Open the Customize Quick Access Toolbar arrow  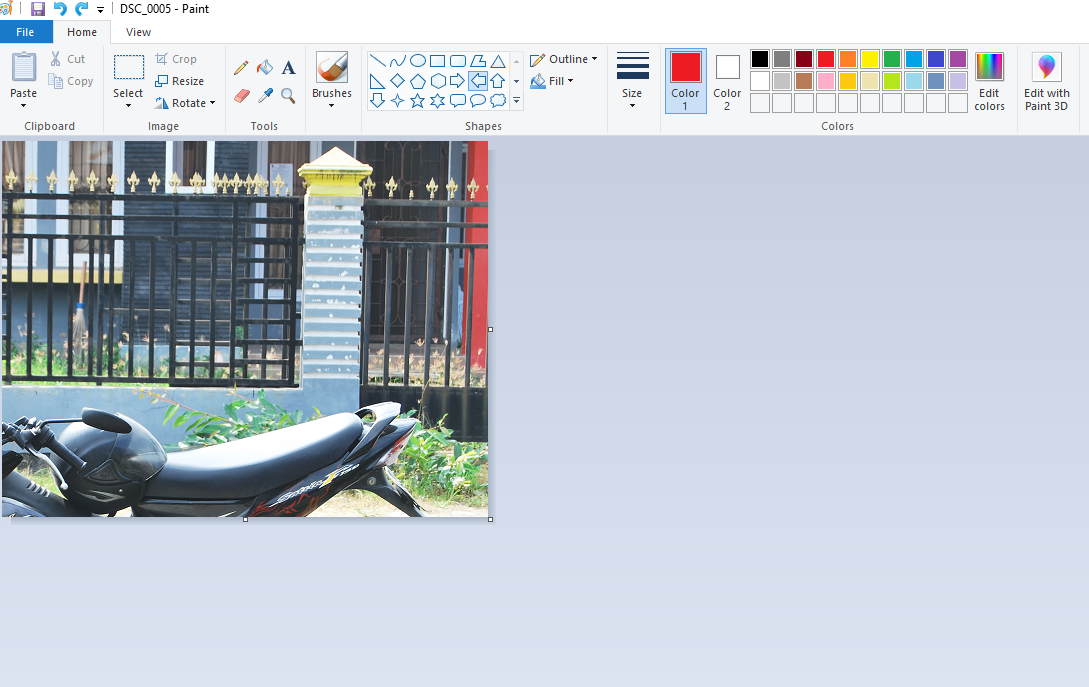[100, 10]
